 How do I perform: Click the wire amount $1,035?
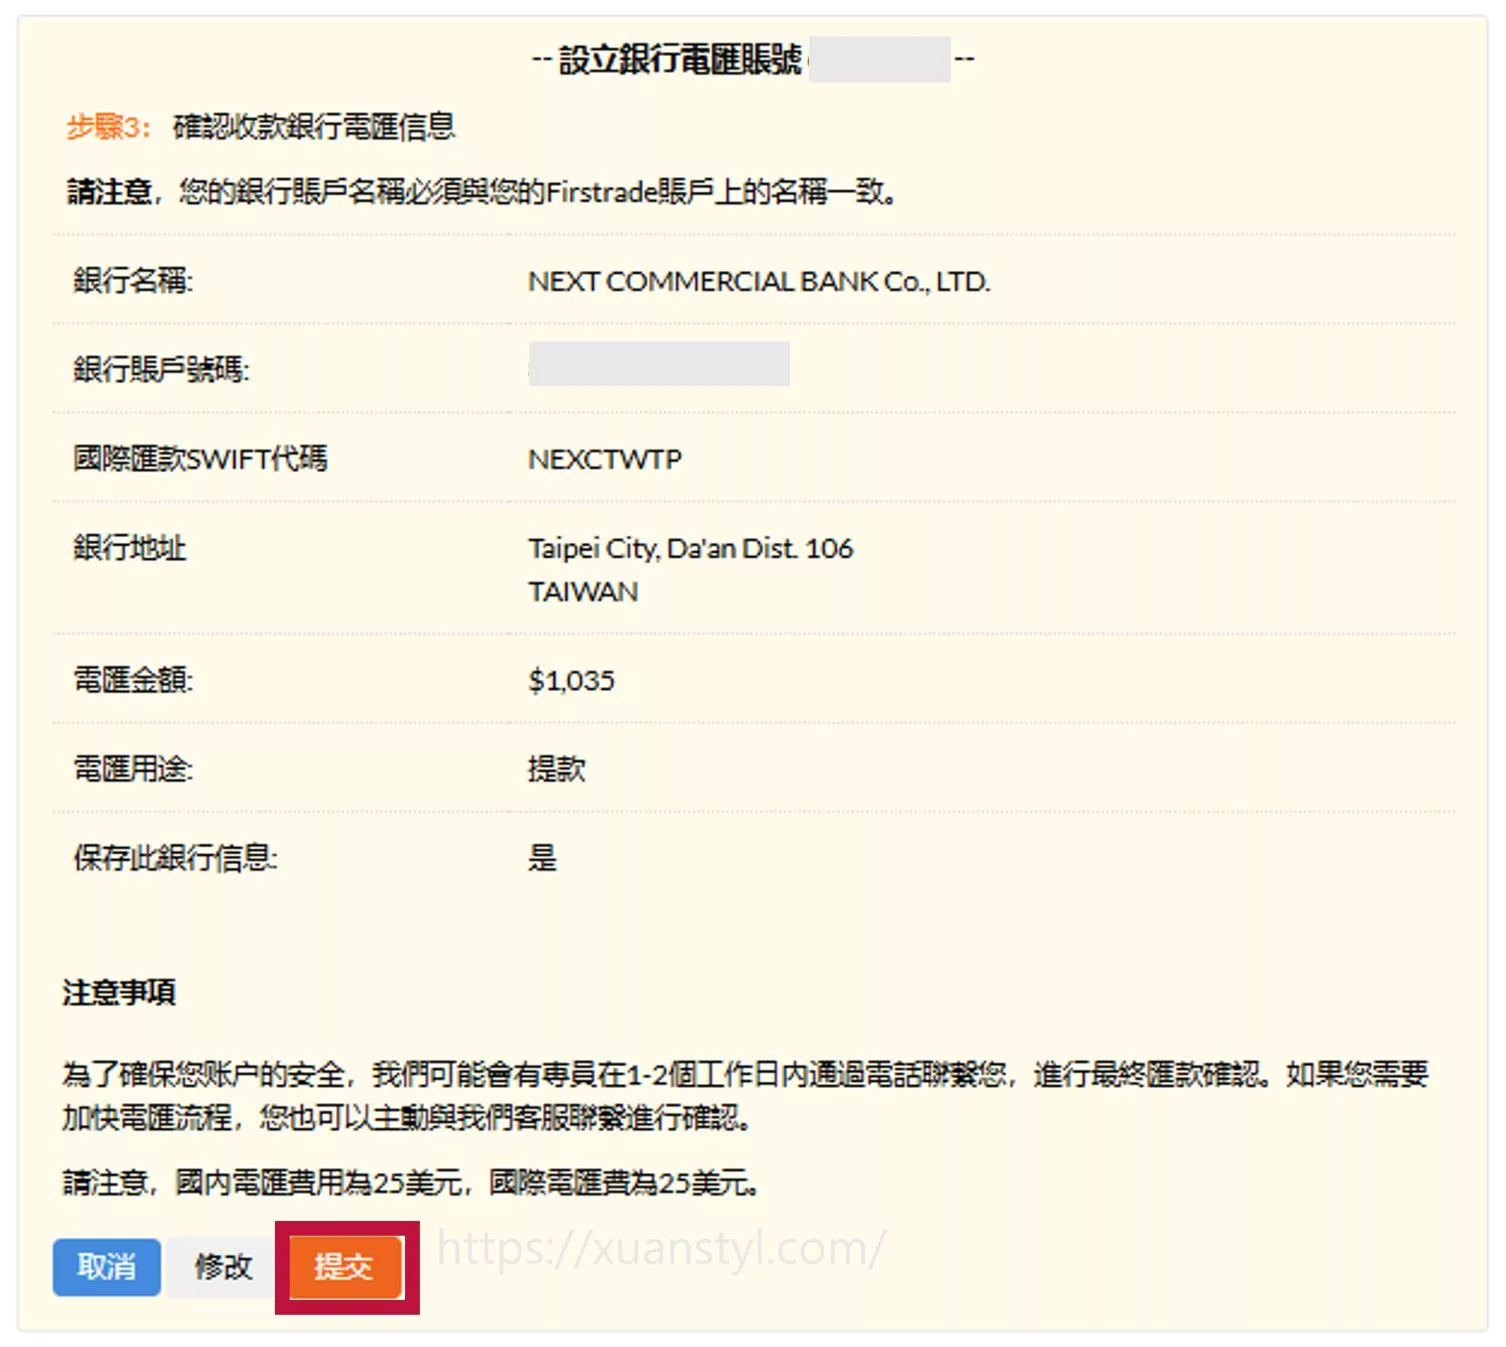tap(571, 680)
